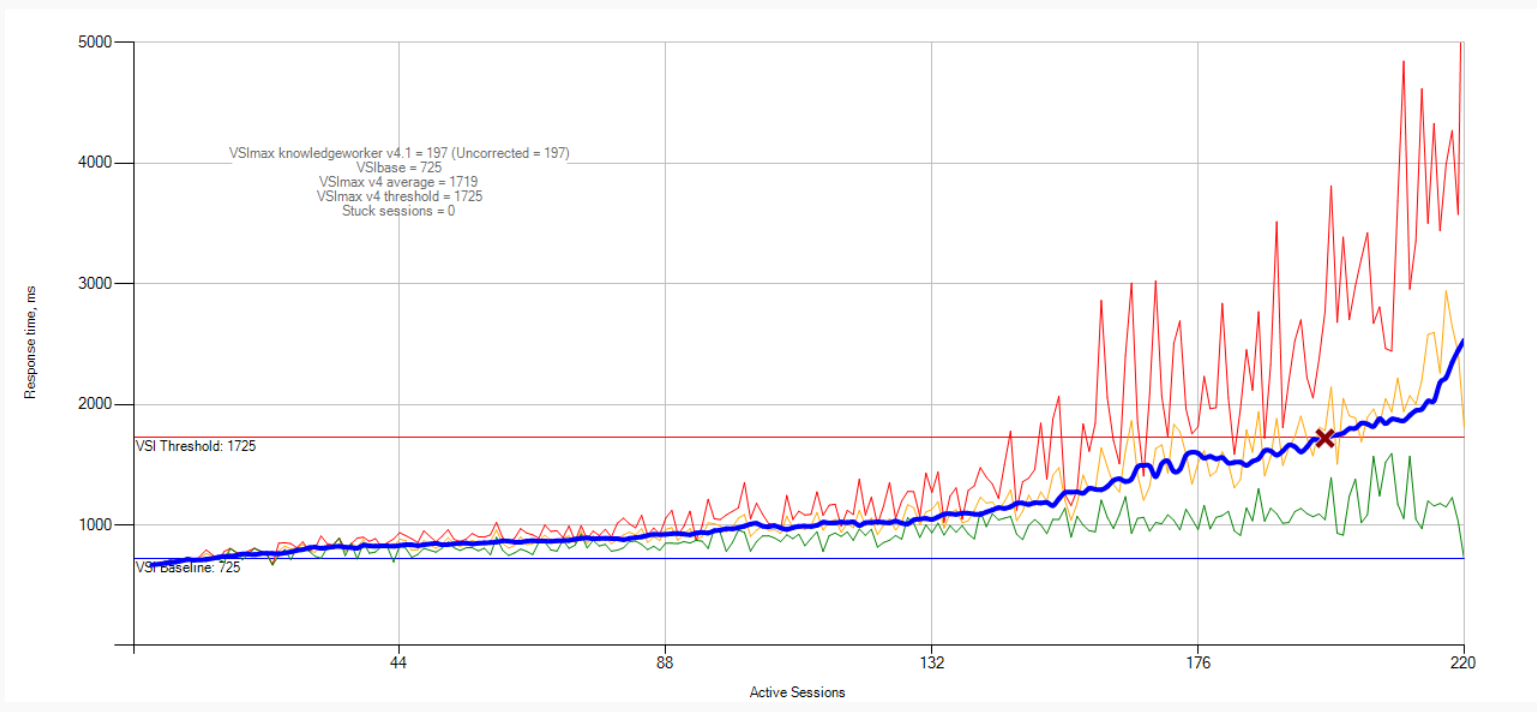Click the 'Stuck sessions = 0' line
Screen dimensions: 1537x712
[398, 211]
